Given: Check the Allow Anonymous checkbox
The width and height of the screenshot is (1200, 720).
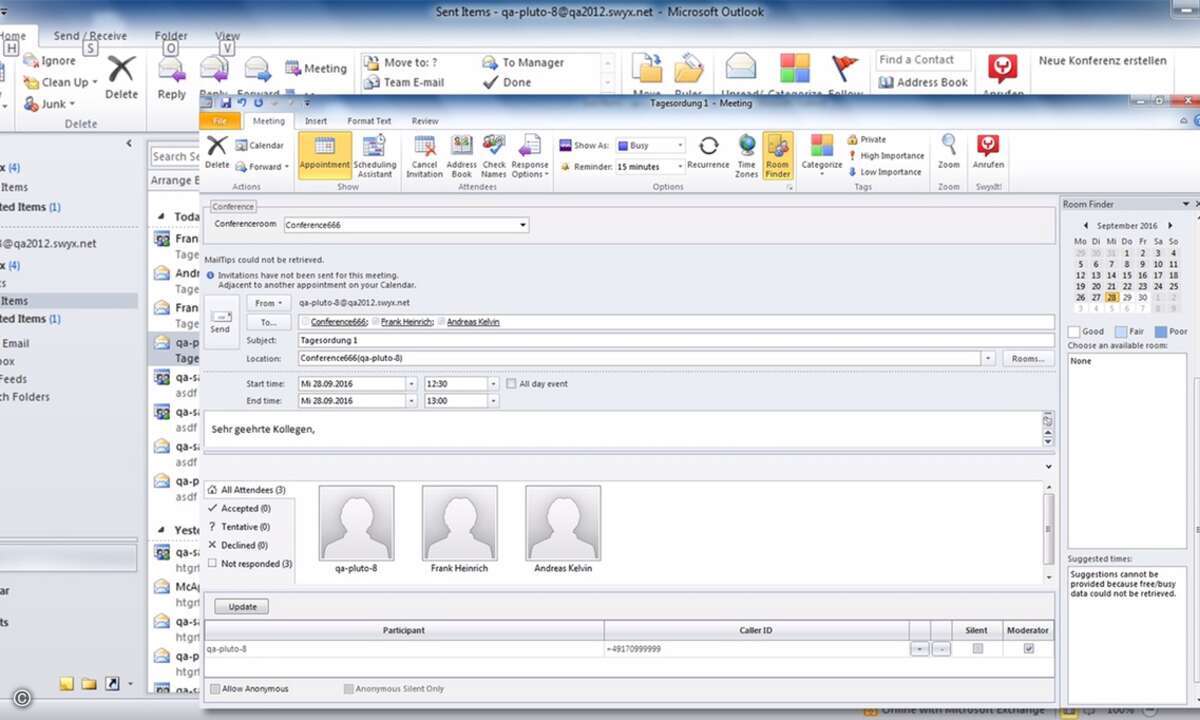Looking at the screenshot, I should point(215,689).
